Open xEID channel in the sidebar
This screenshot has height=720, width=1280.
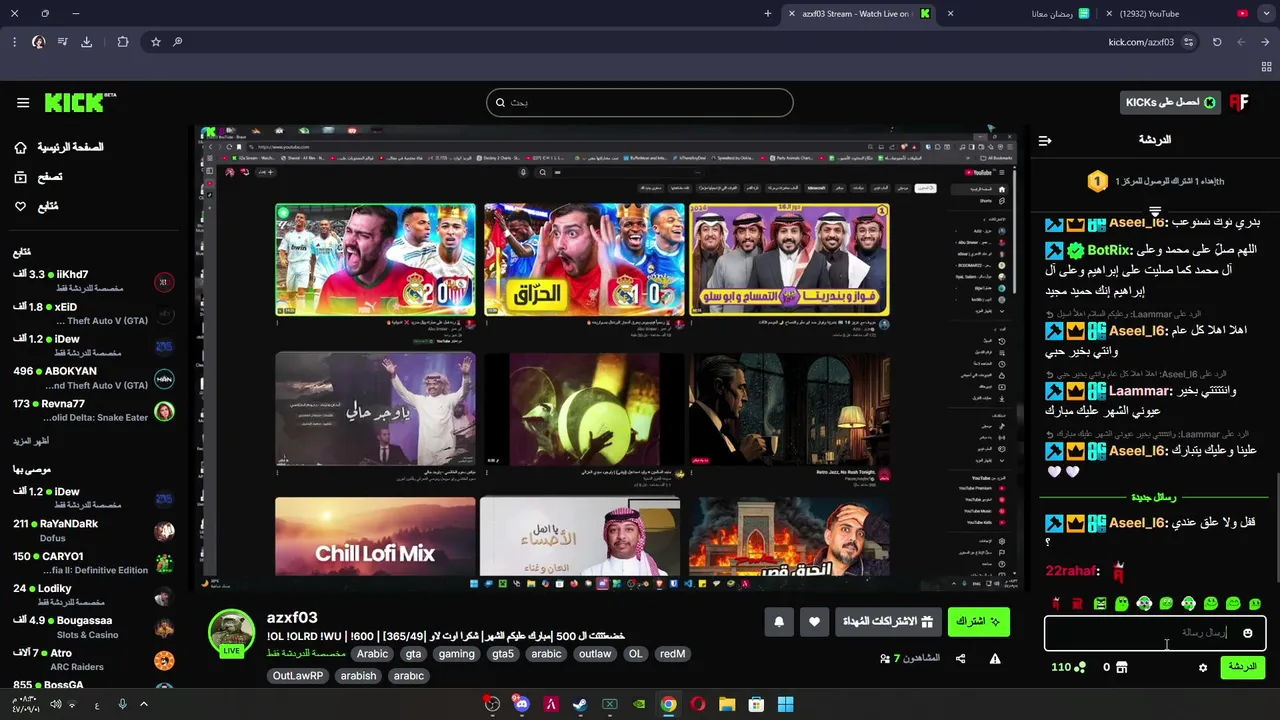(93, 314)
